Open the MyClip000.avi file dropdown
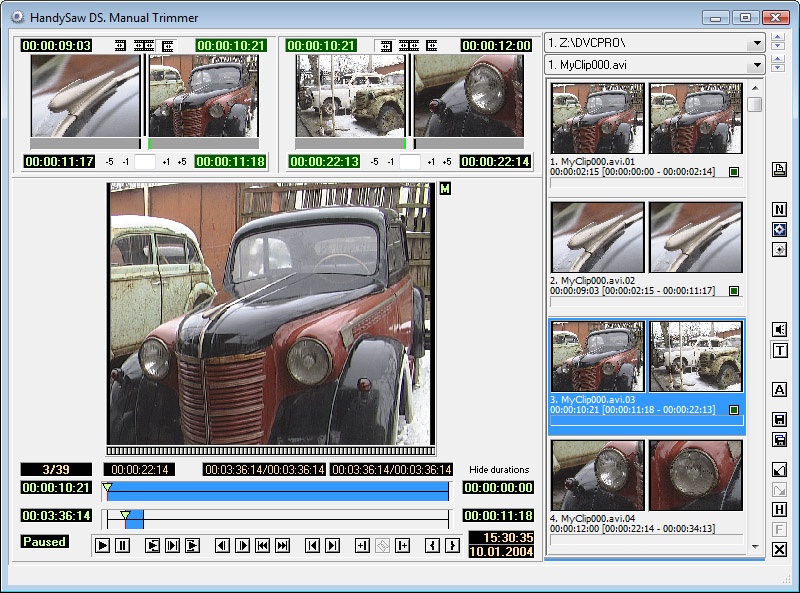Image resolution: width=800 pixels, height=593 pixels. pos(757,65)
